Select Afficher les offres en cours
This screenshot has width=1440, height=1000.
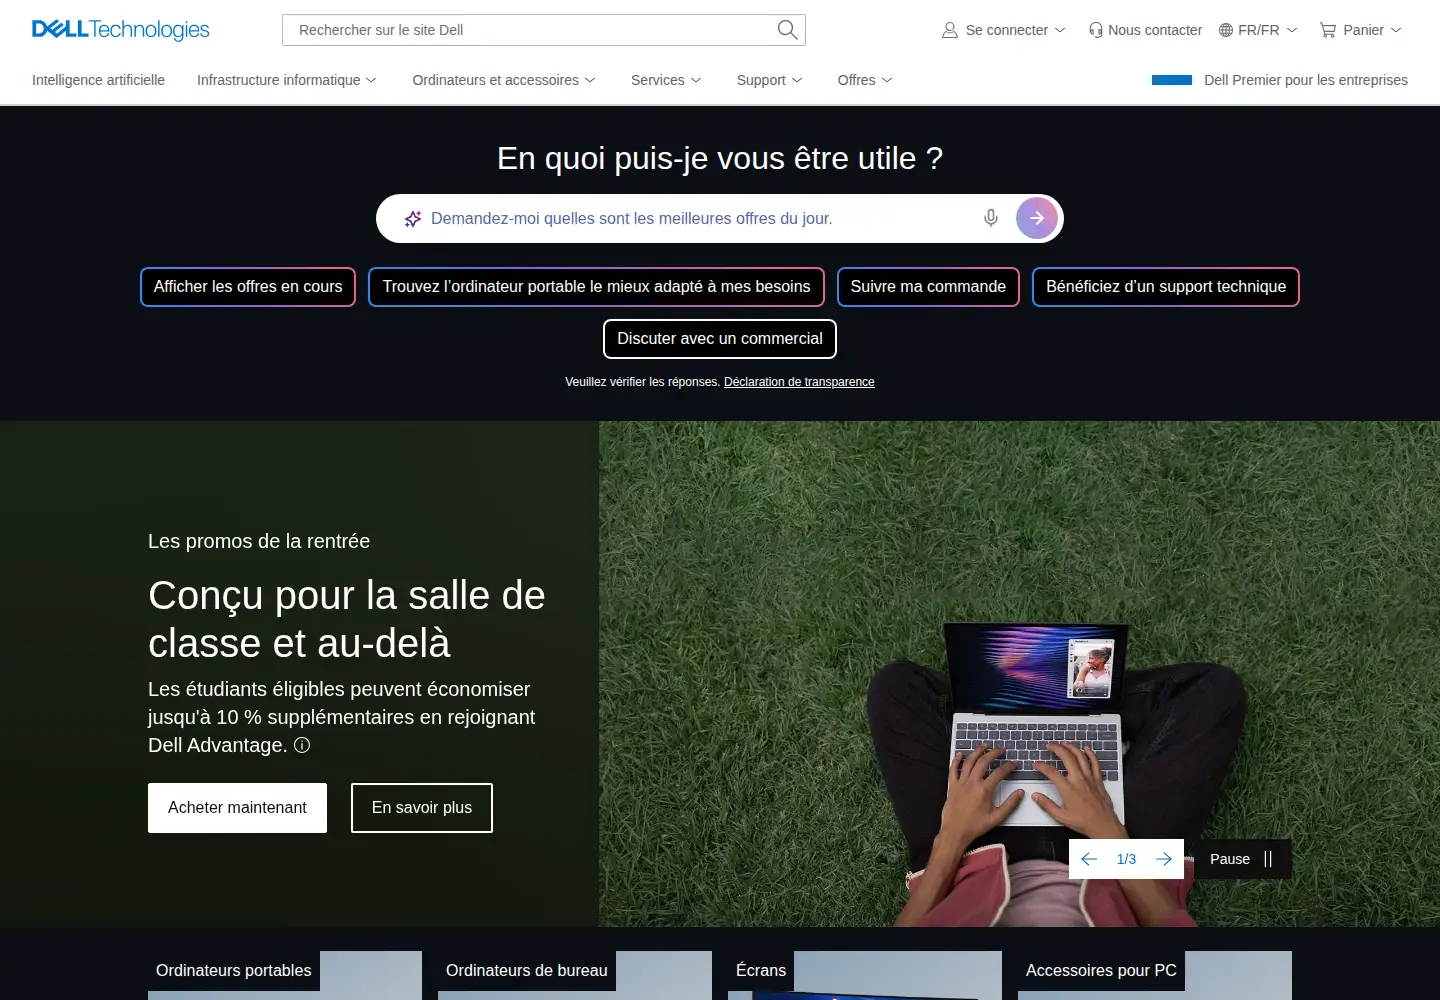tap(248, 287)
